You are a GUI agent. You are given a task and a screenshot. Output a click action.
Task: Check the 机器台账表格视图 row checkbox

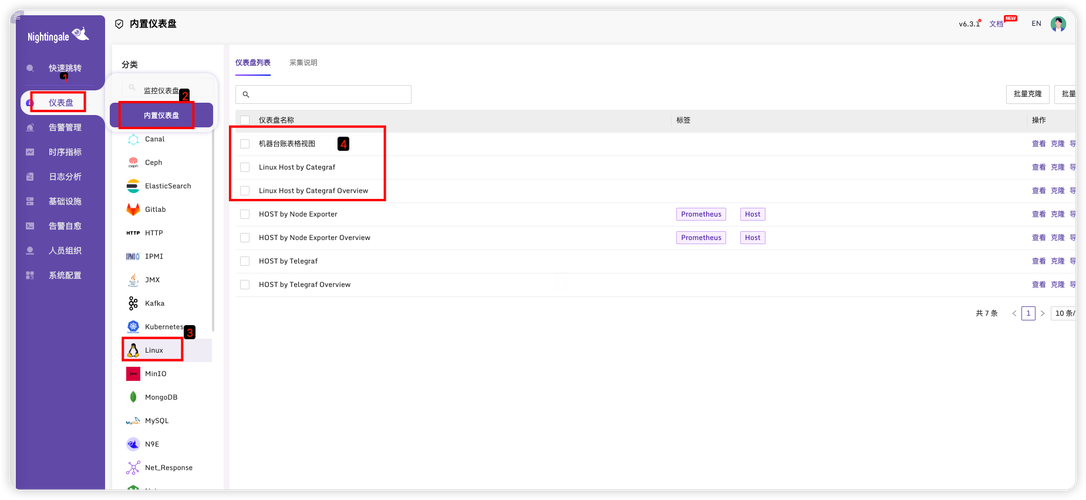244,144
